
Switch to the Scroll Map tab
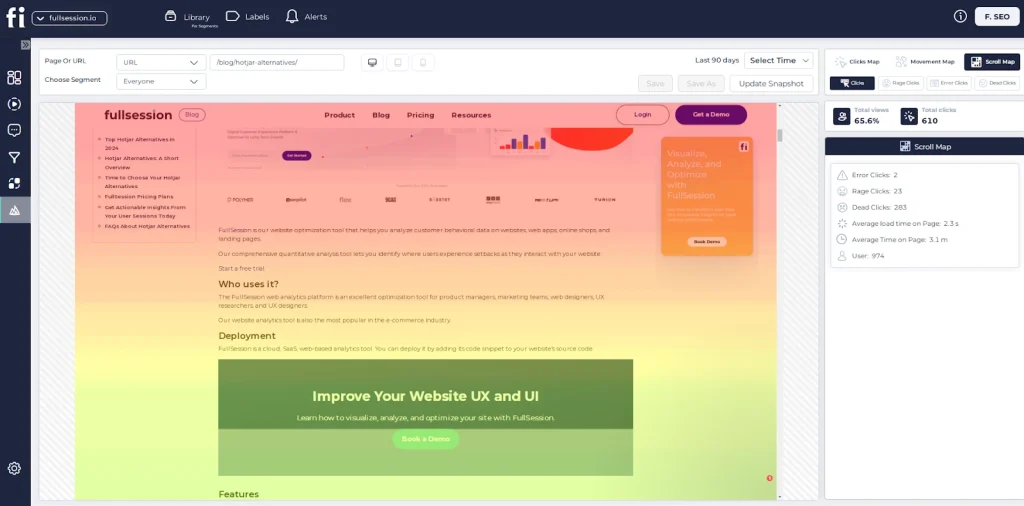[x=992, y=62]
